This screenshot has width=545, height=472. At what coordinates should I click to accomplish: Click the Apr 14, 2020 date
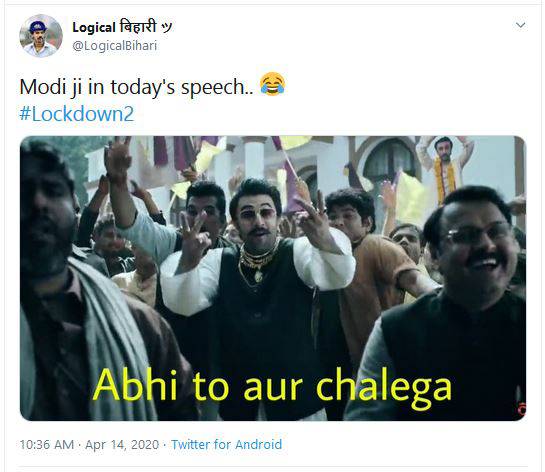[122, 445]
